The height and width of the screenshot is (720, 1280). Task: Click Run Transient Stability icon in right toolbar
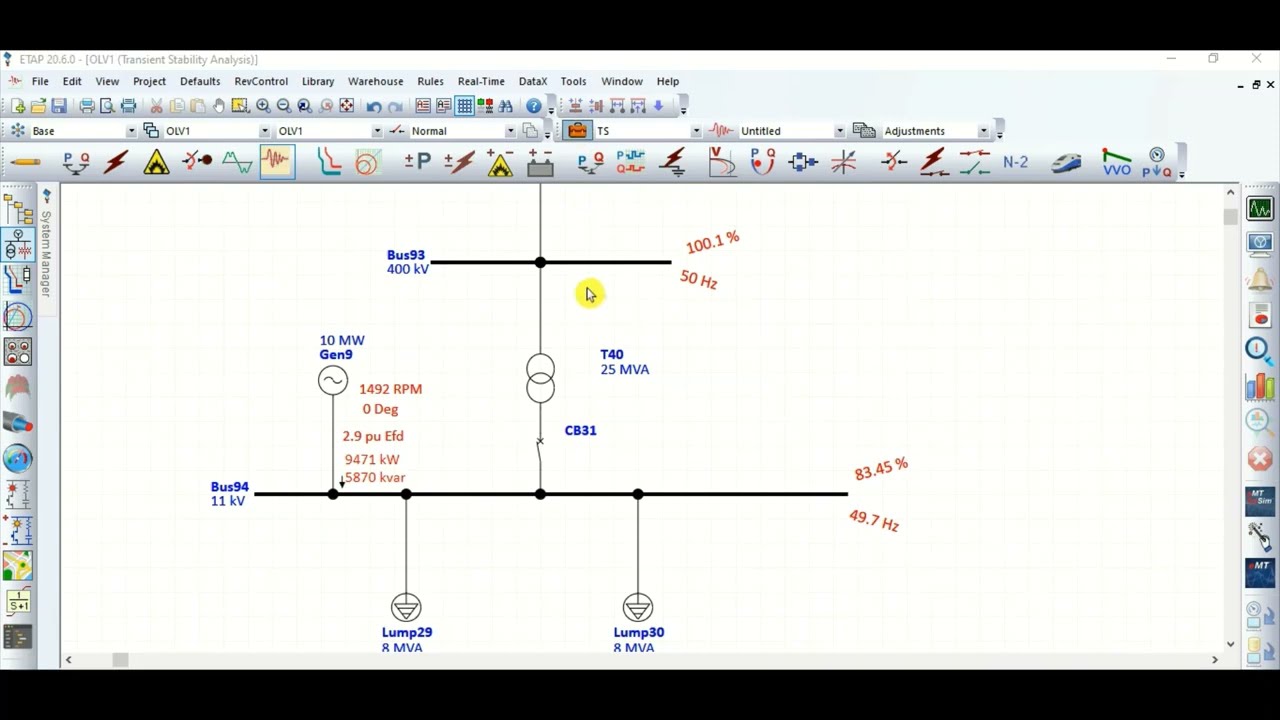click(1260, 209)
